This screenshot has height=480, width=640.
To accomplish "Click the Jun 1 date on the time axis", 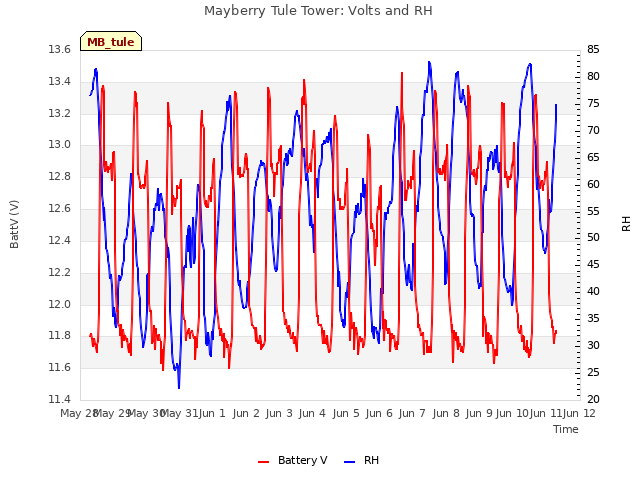I will (x=212, y=413).
